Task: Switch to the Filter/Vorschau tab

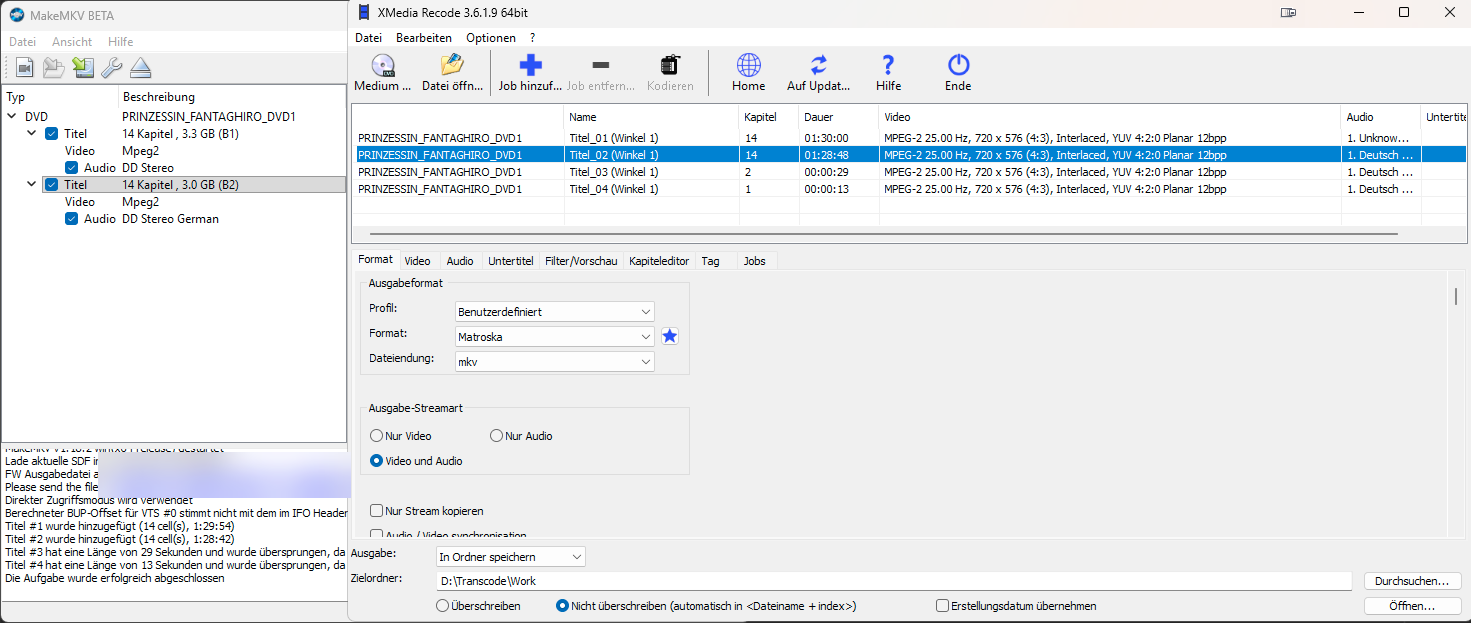Action: (x=580, y=261)
